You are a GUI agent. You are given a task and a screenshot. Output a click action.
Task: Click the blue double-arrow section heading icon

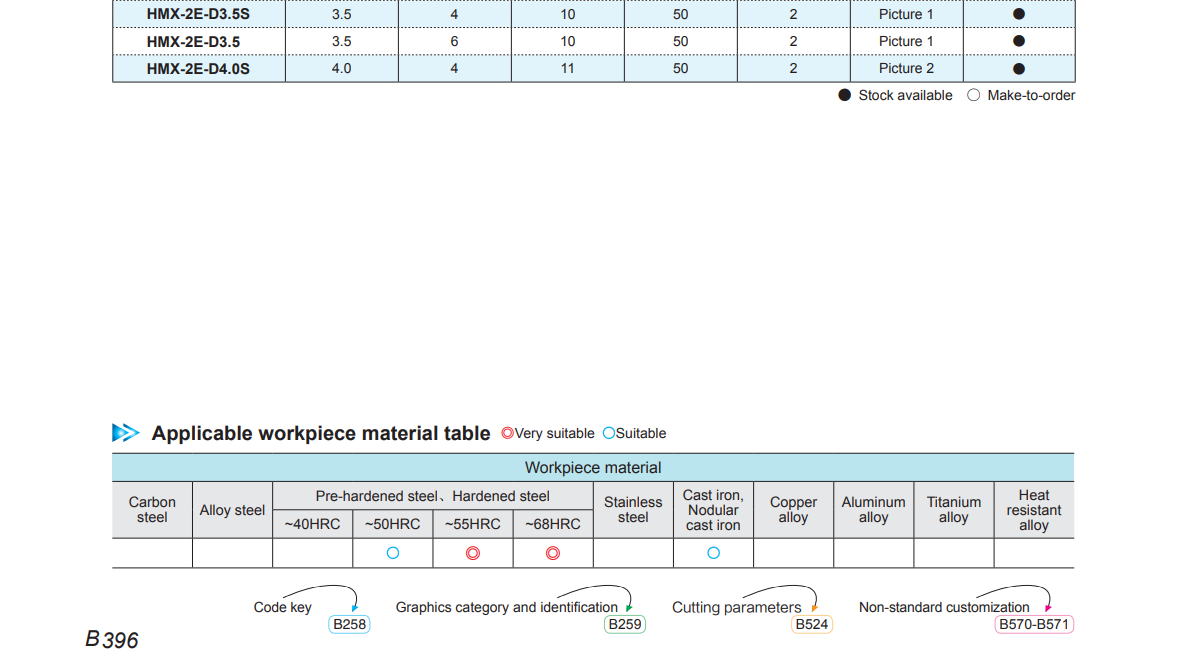tap(126, 433)
